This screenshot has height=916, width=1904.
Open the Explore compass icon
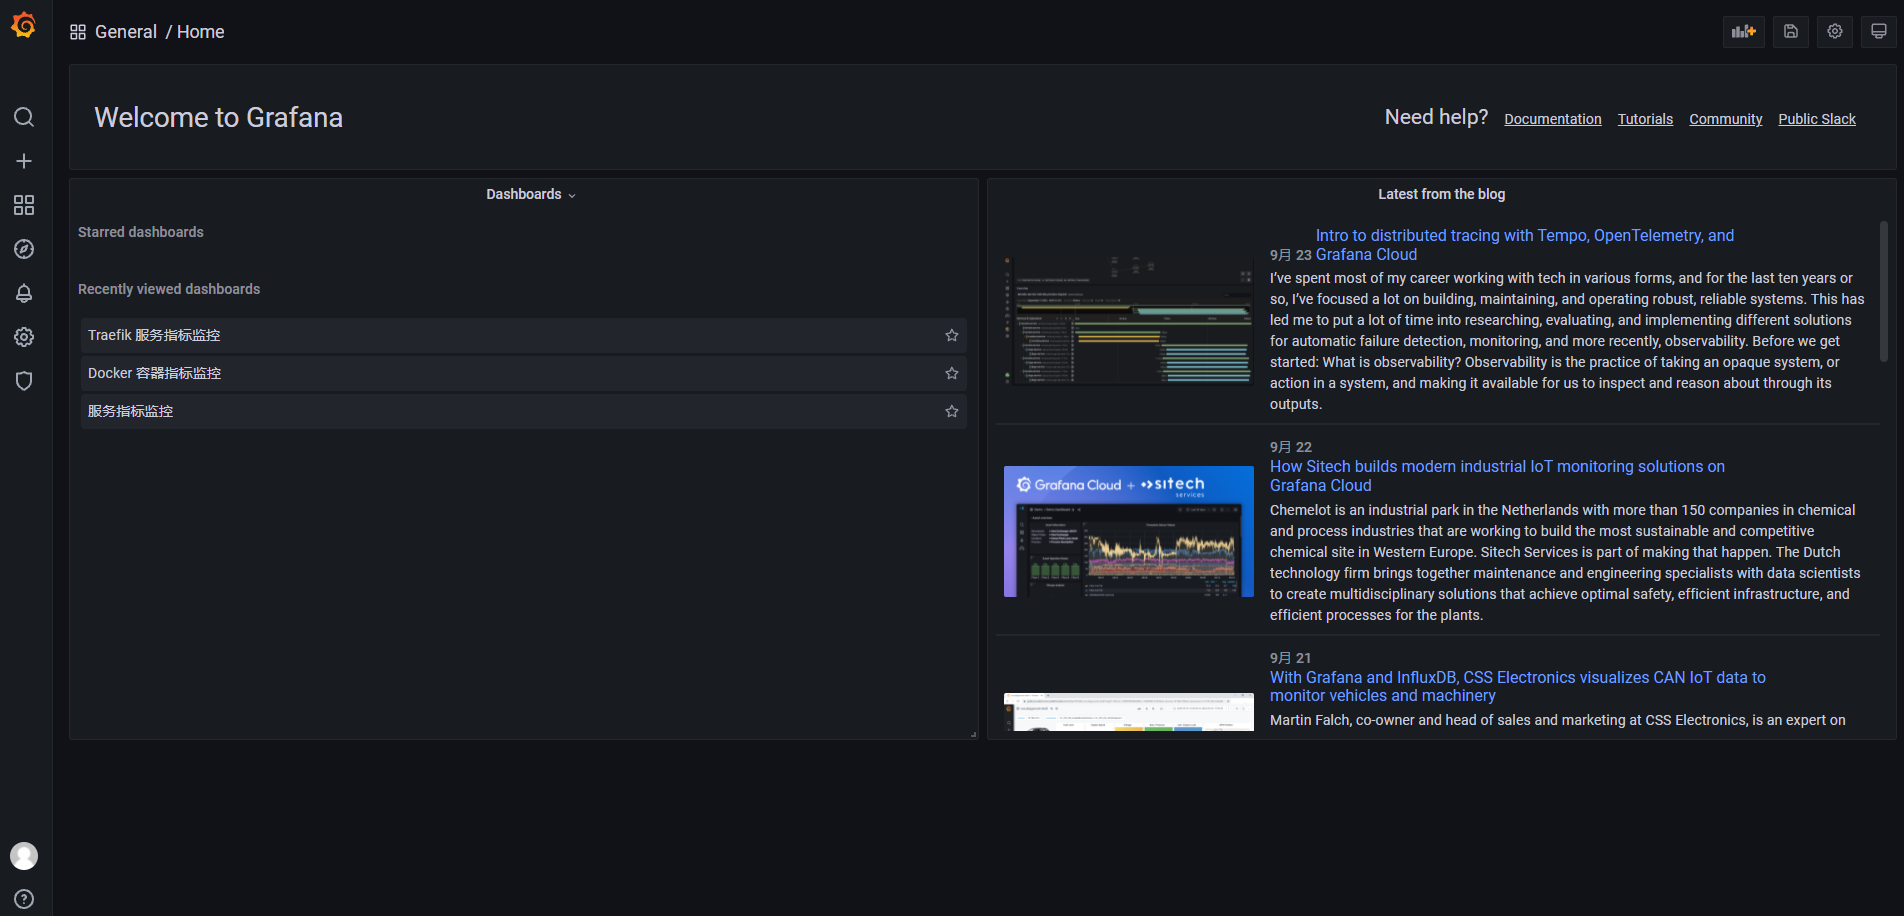24,249
